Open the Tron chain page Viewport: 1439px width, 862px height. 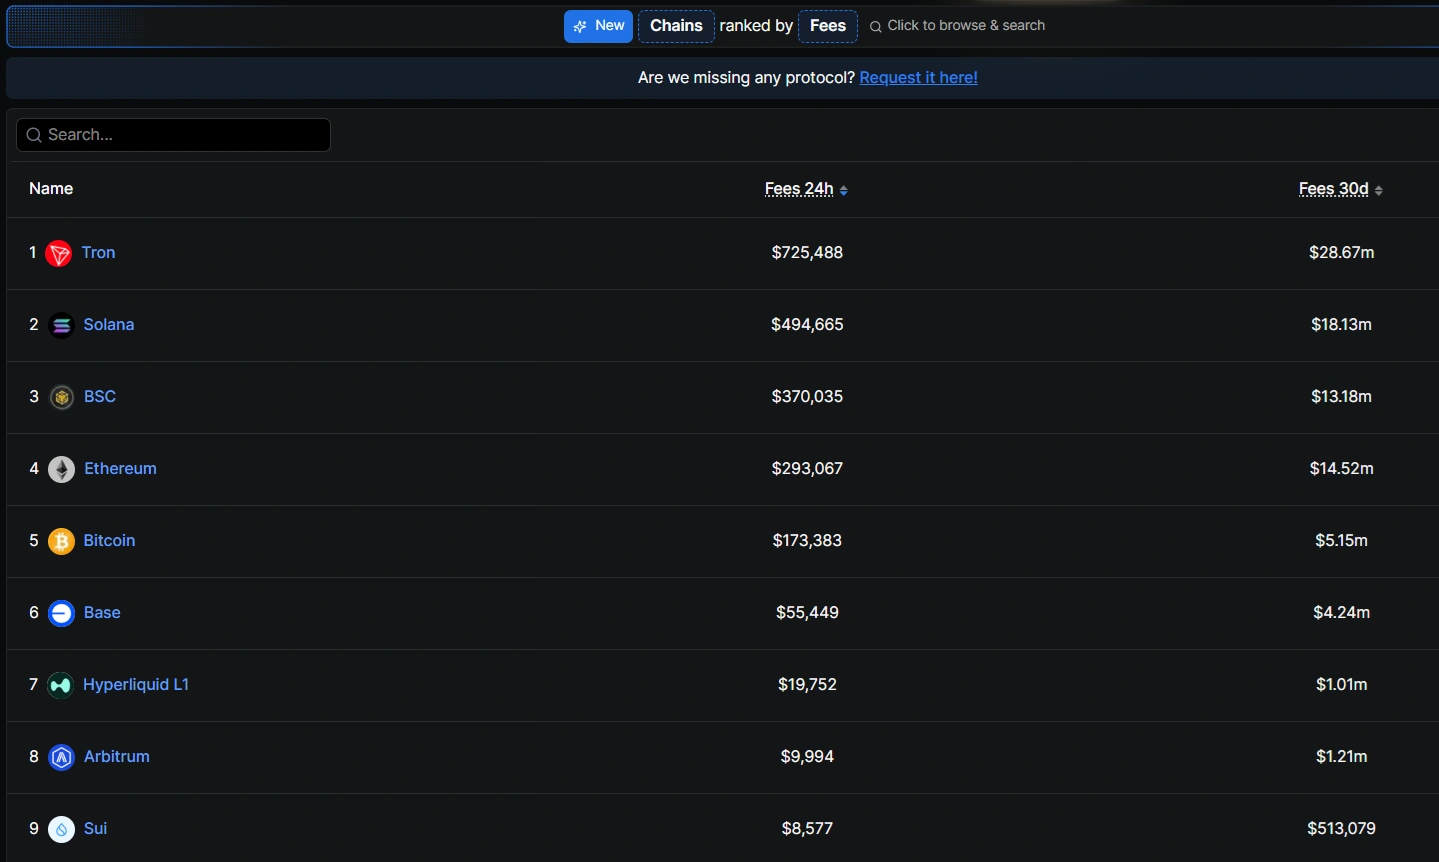[x=99, y=253]
